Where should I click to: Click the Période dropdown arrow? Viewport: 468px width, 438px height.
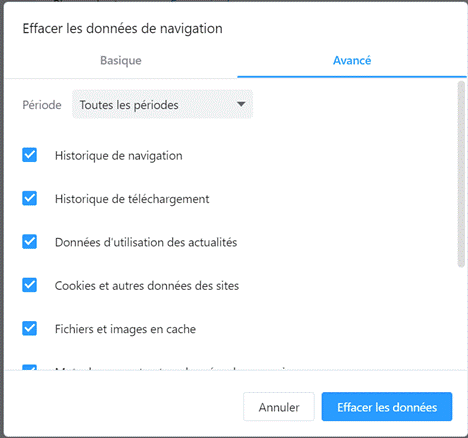pyautogui.click(x=241, y=104)
